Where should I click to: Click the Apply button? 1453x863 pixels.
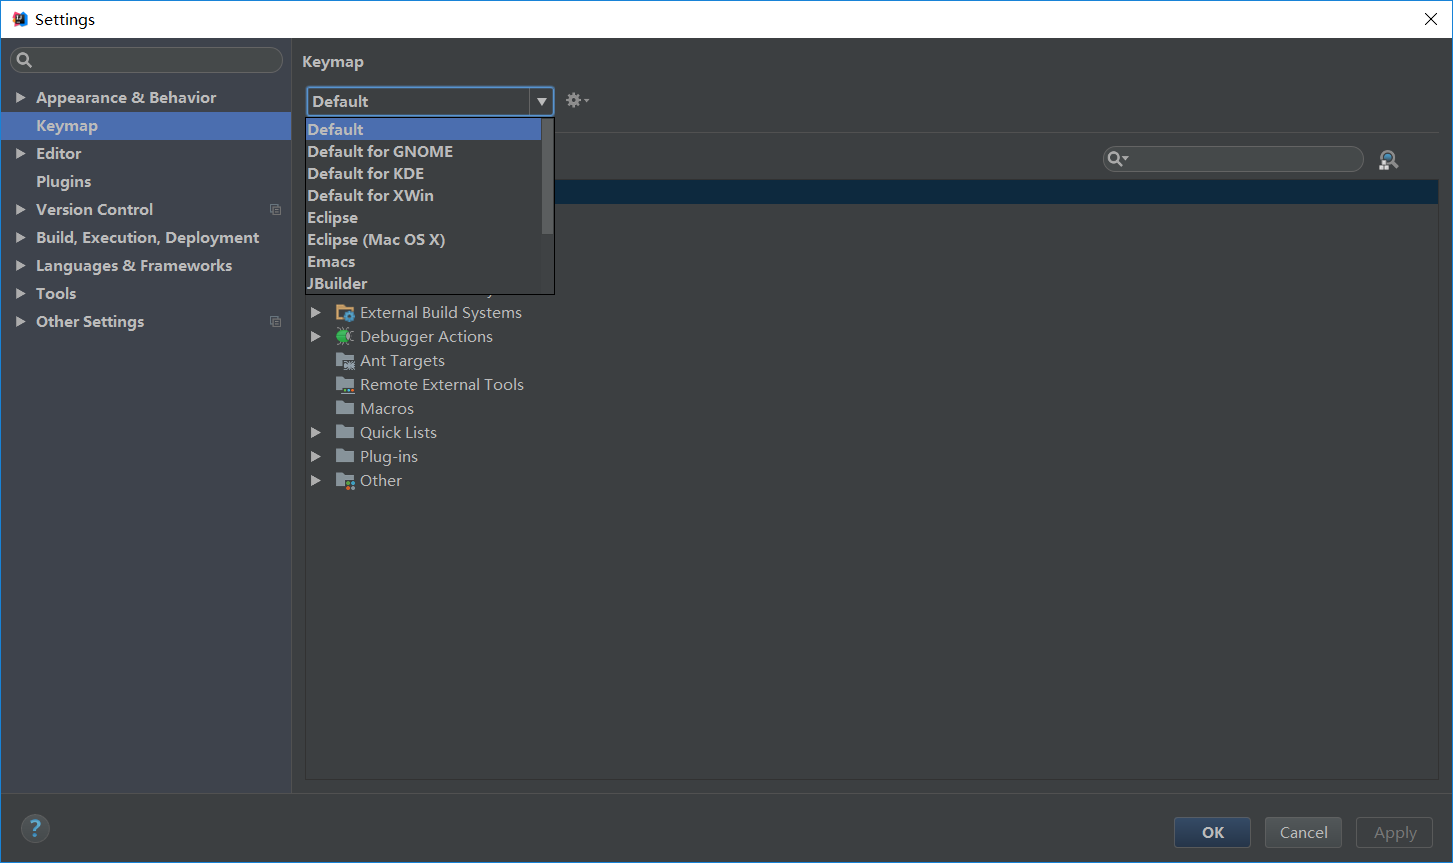(1394, 832)
